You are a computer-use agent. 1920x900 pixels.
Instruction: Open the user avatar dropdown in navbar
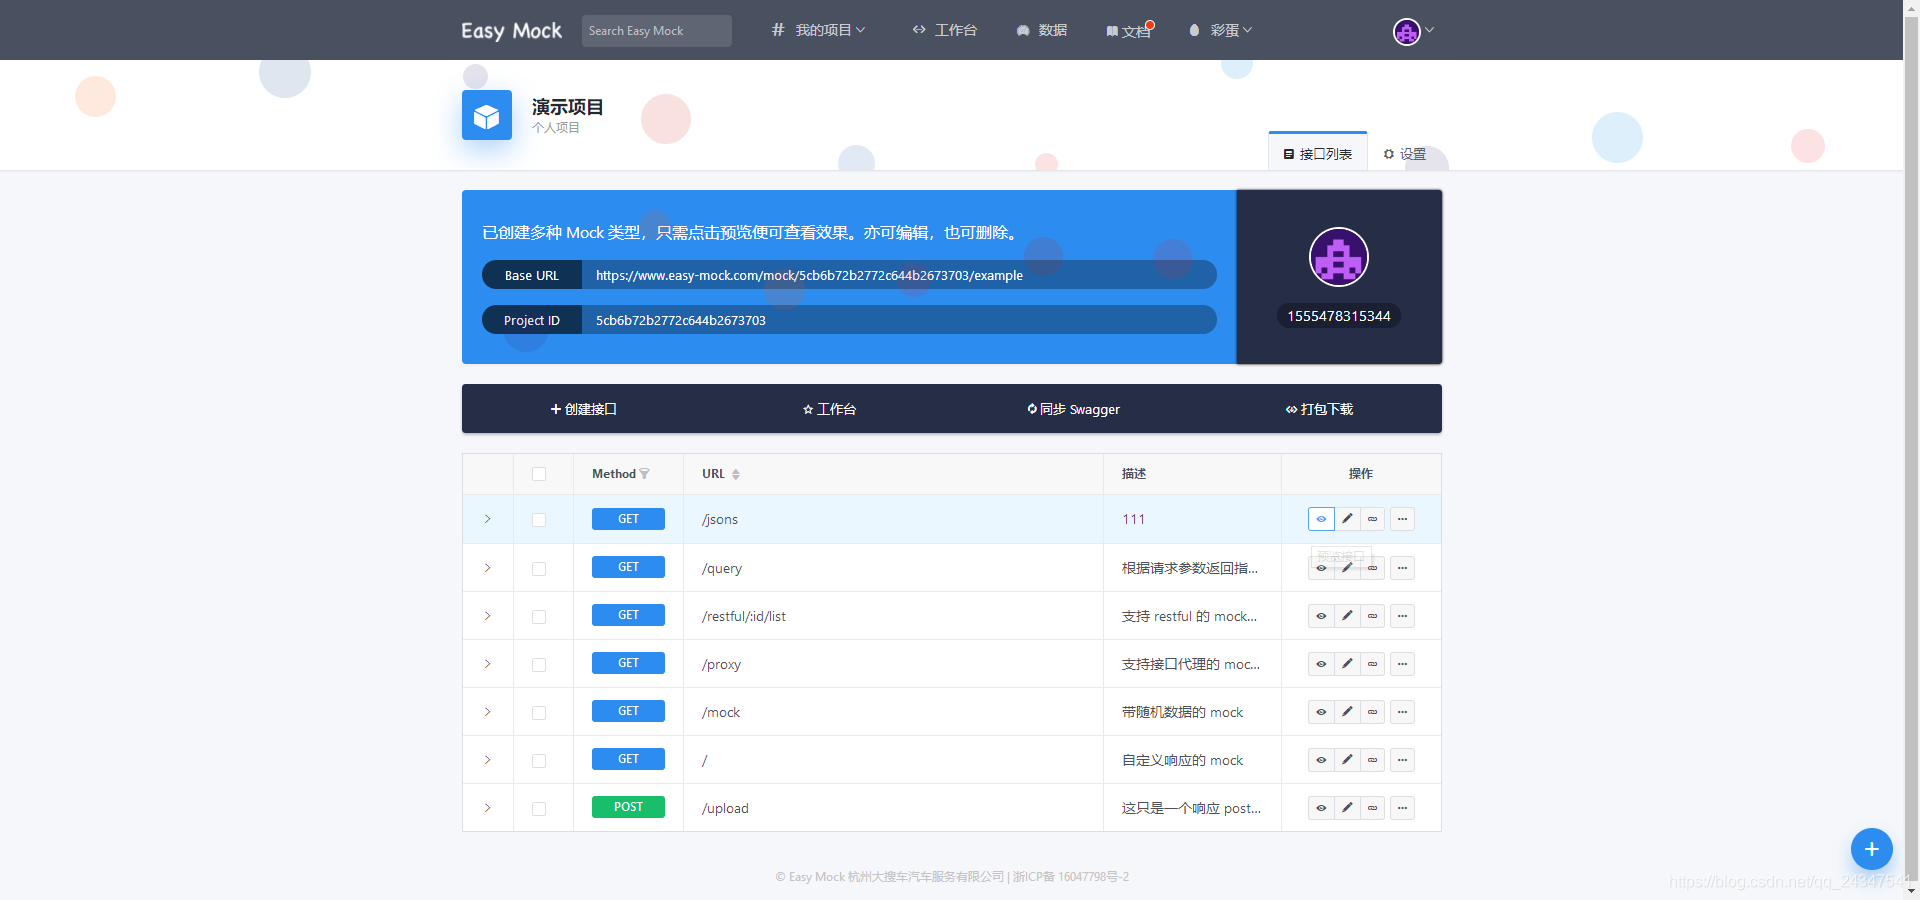1413,31
